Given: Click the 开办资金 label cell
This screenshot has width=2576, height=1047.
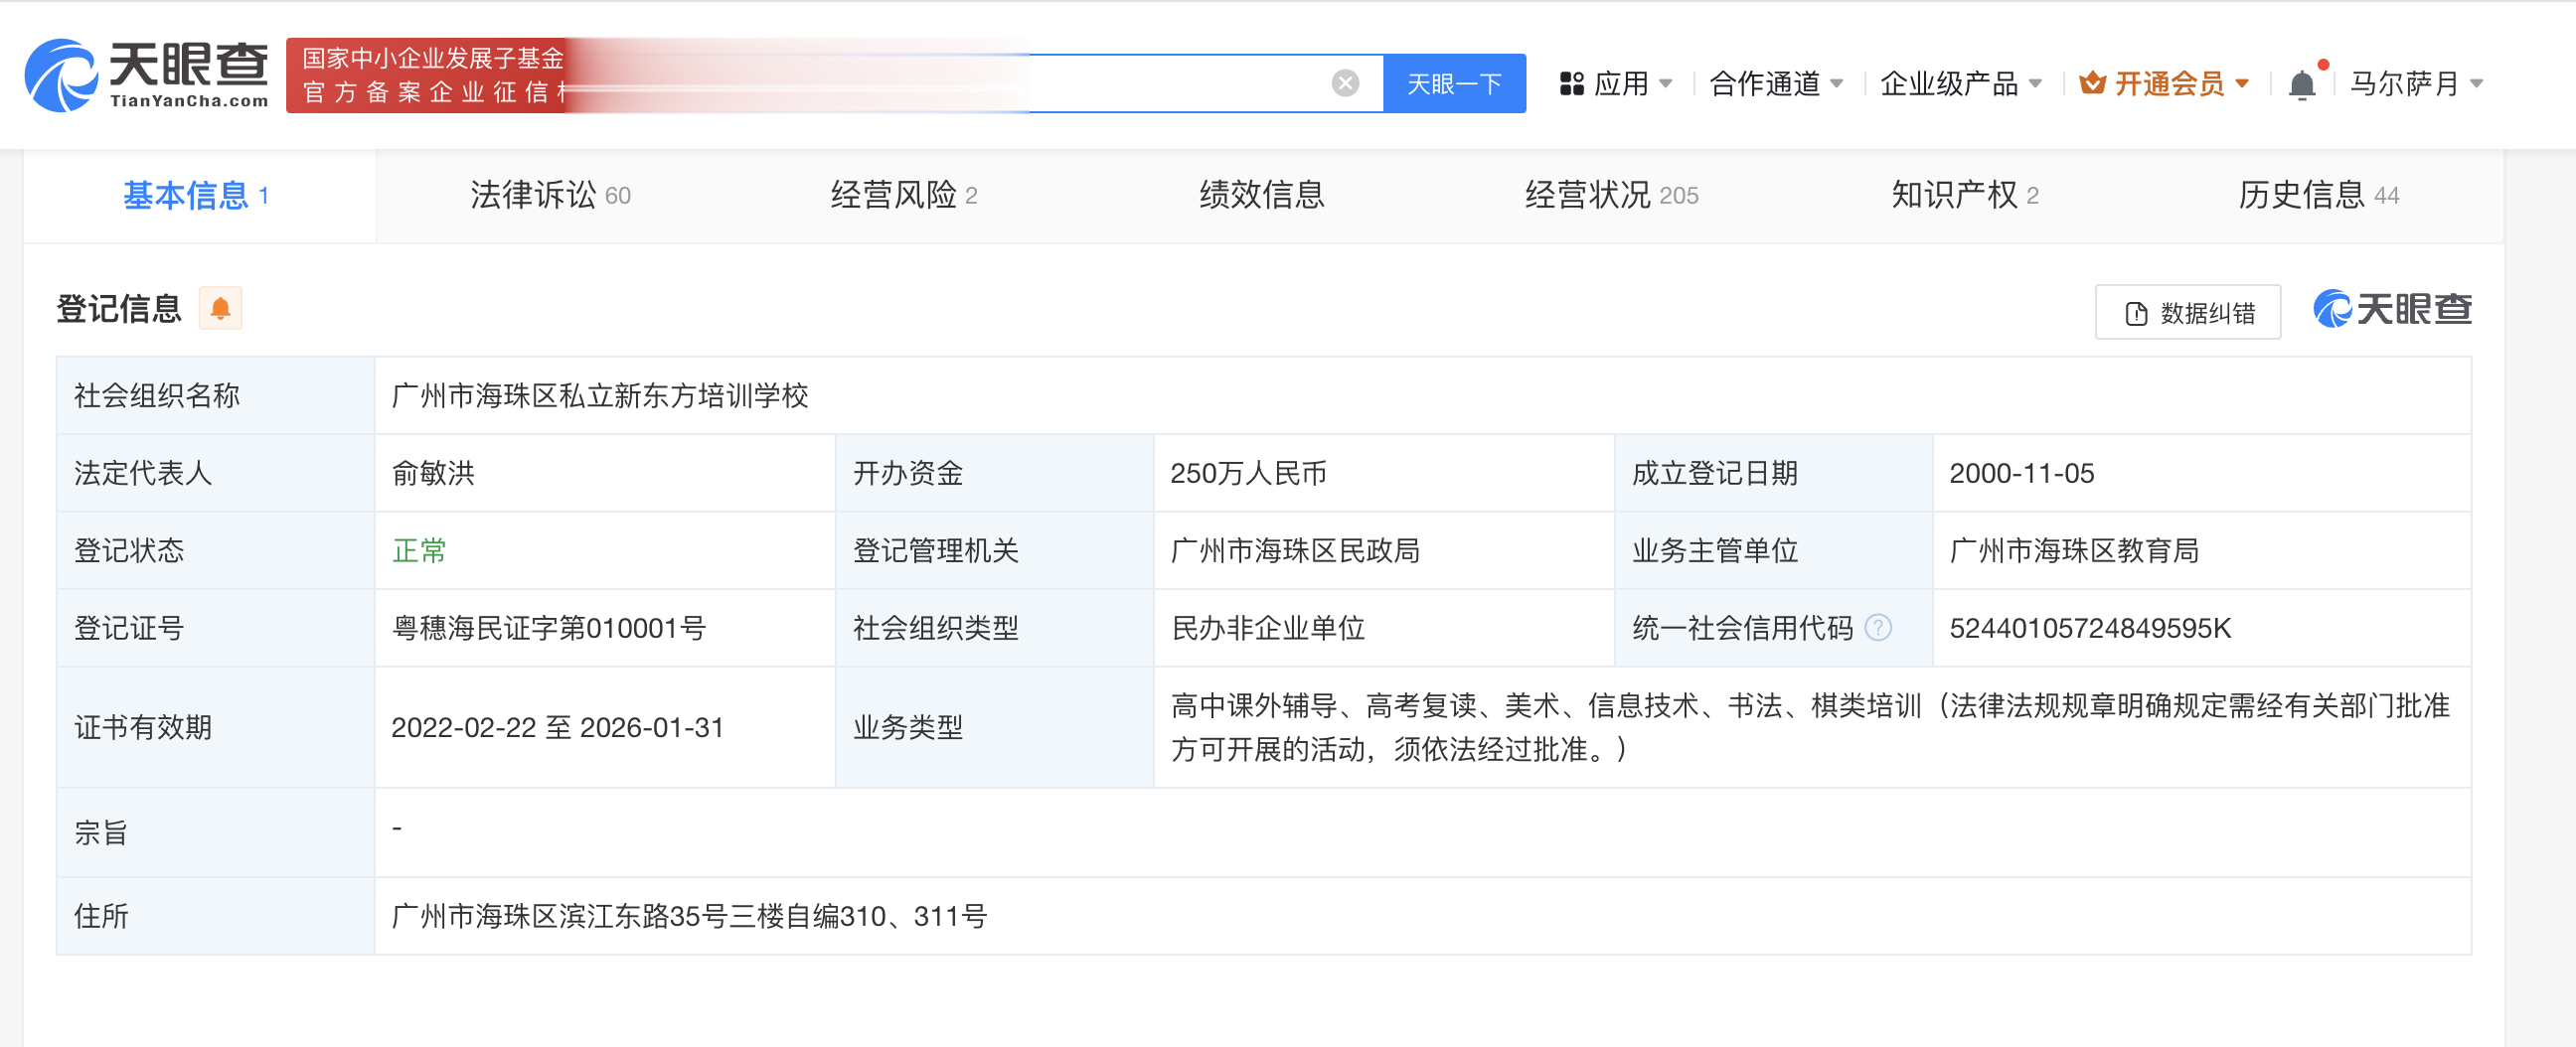Looking at the screenshot, I should click(x=995, y=473).
